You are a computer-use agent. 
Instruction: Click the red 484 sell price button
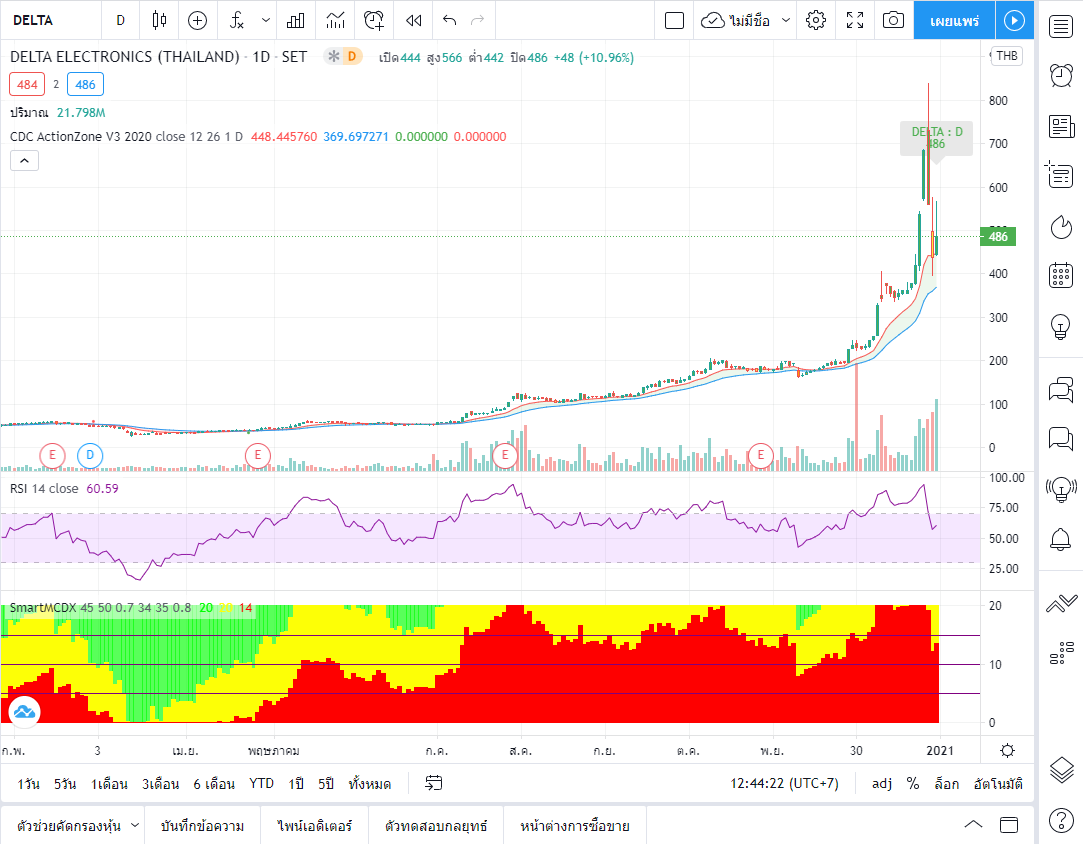[27, 84]
